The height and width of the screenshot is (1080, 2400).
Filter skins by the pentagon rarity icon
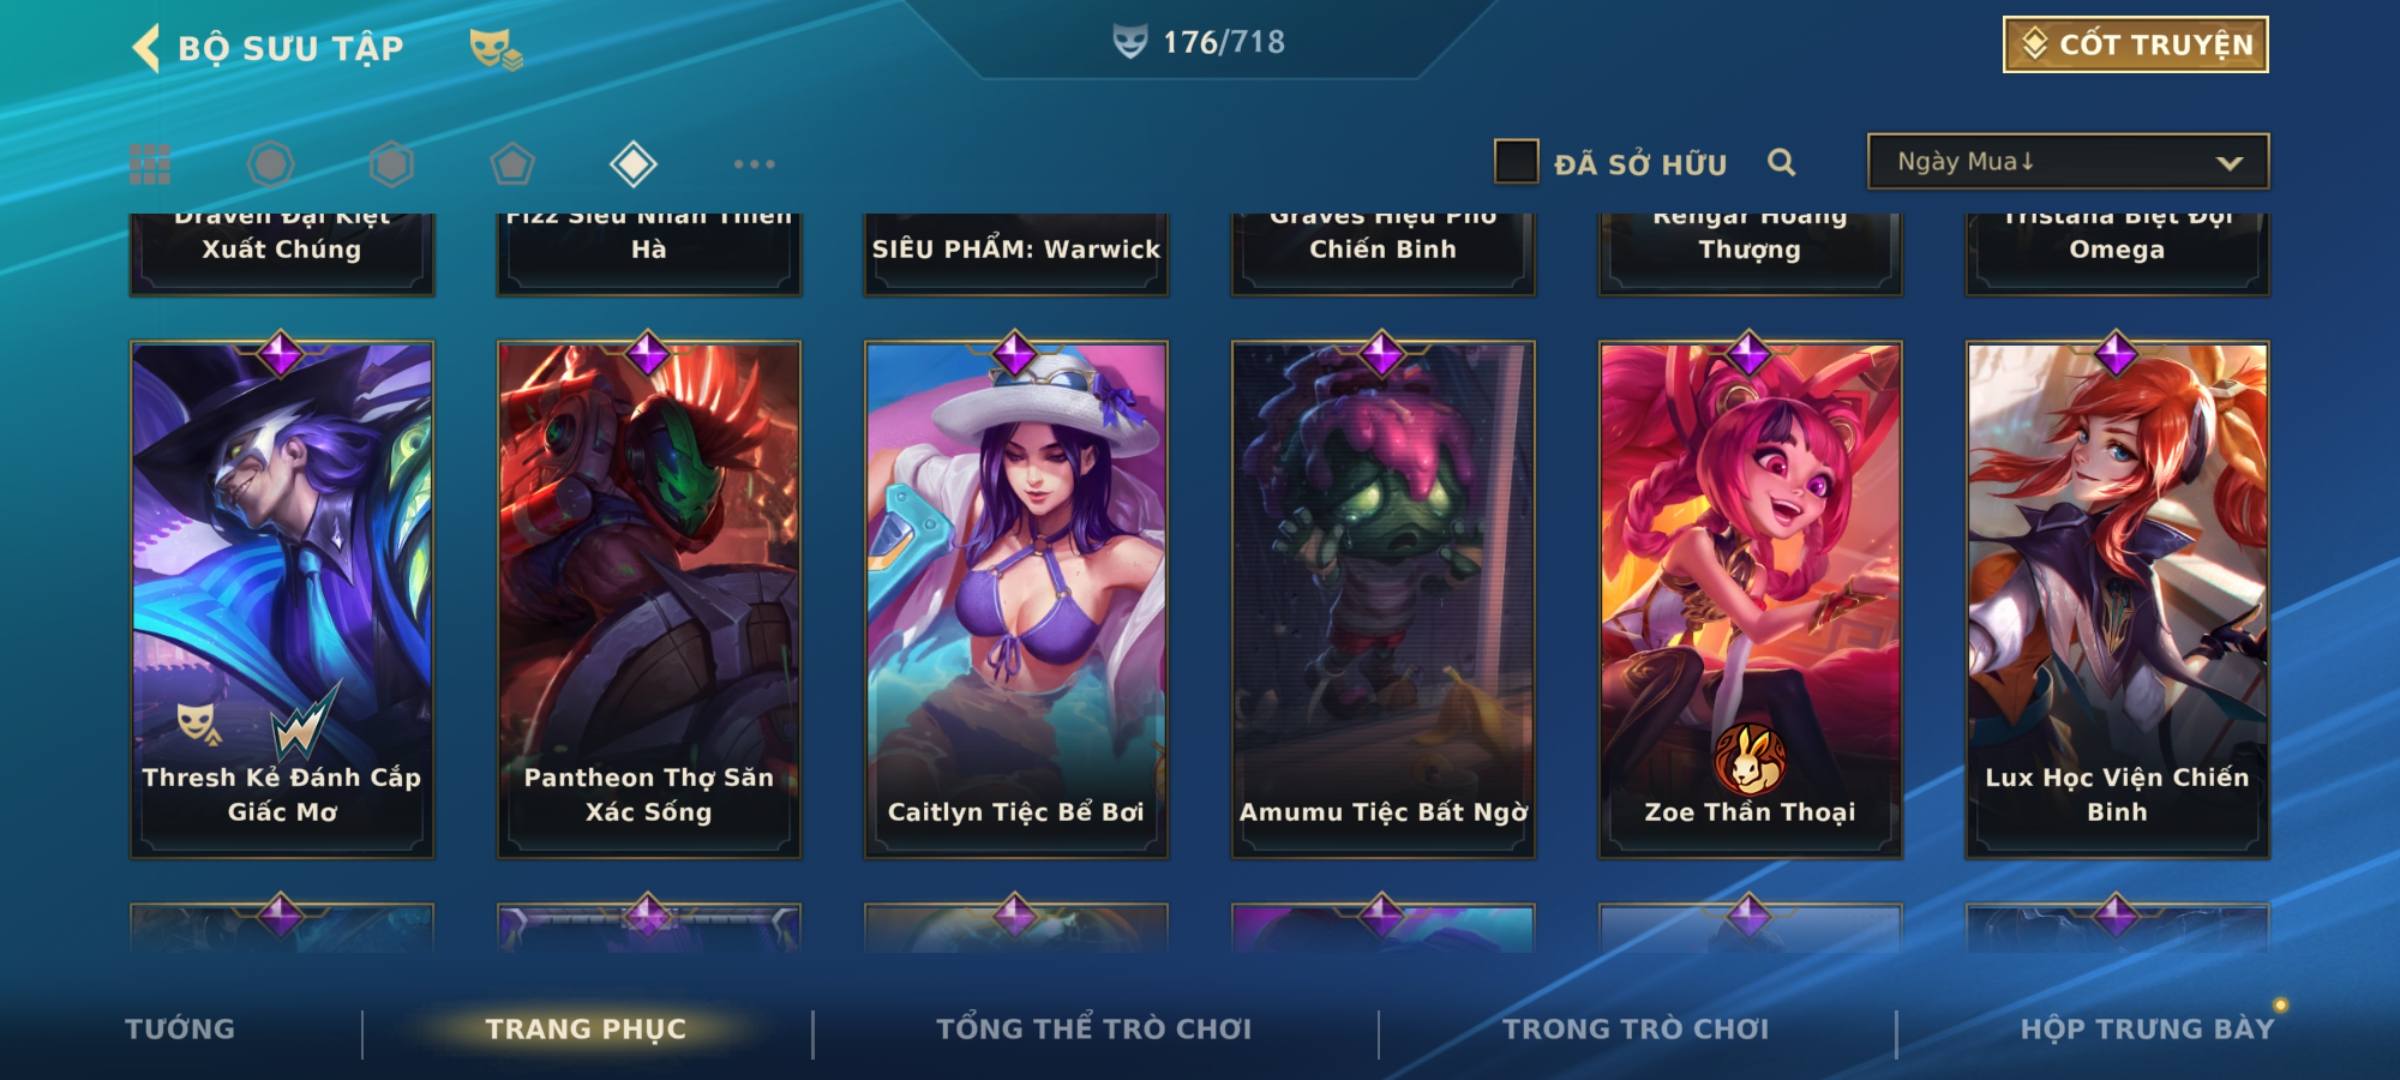pos(512,164)
